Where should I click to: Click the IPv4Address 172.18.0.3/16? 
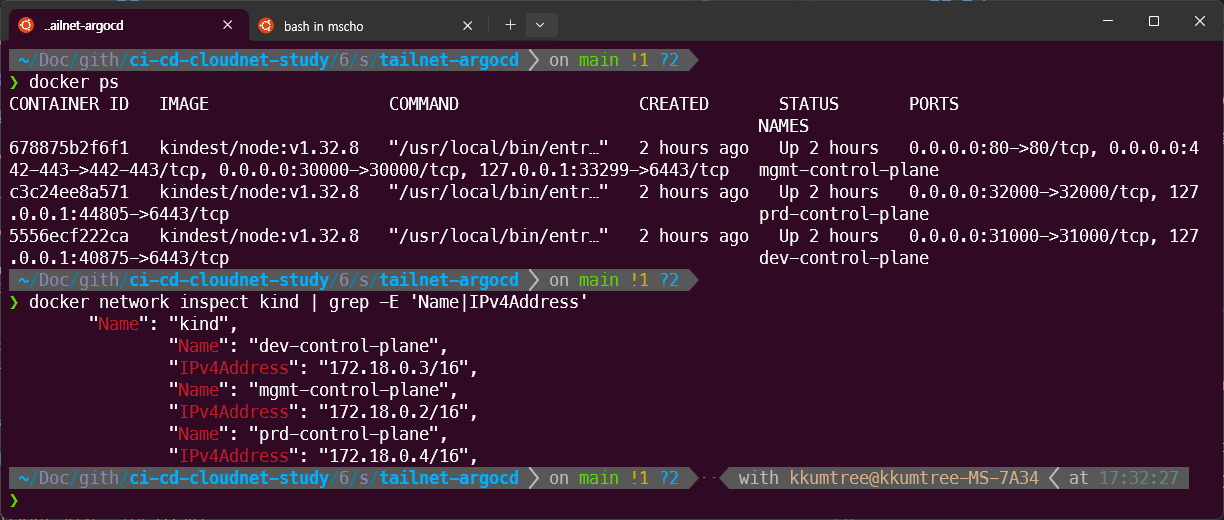point(399,368)
